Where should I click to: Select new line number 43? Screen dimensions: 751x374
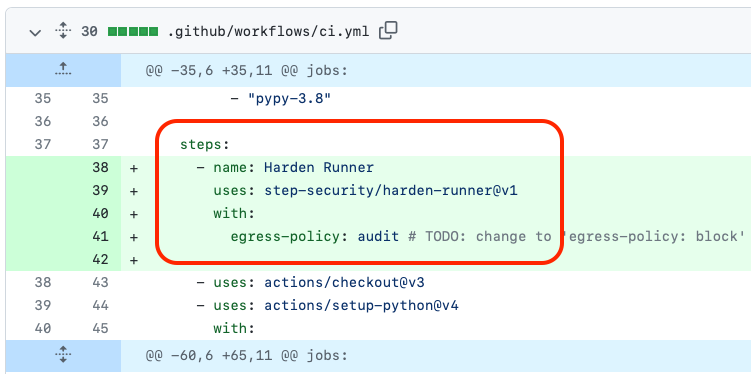[x=100, y=283]
